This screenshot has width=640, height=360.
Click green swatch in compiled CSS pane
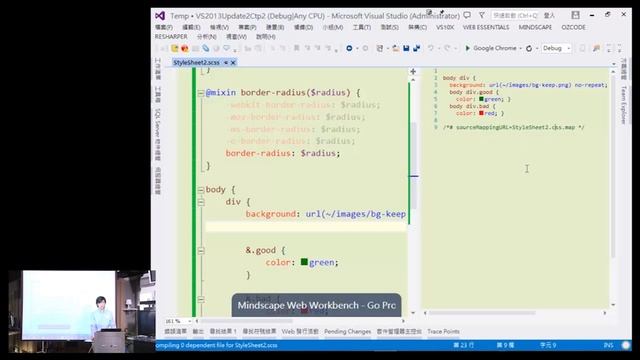pos(481,99)
